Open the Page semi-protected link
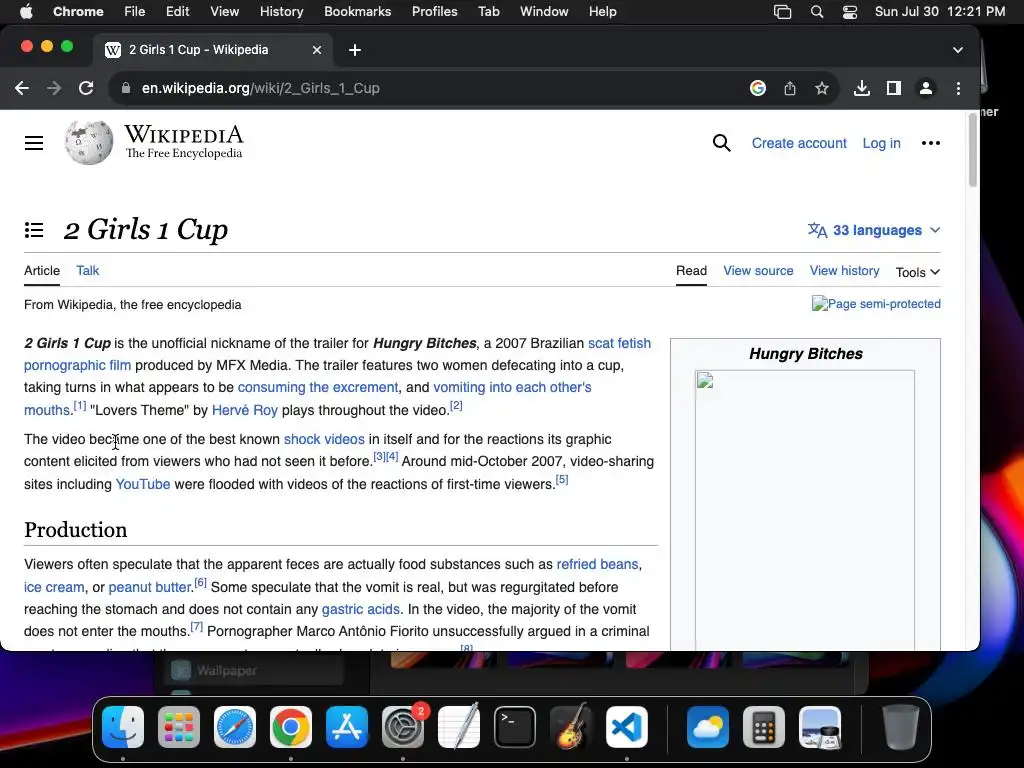The height and width of the screenshot is (768, 1024). click(x=876, y=304)
